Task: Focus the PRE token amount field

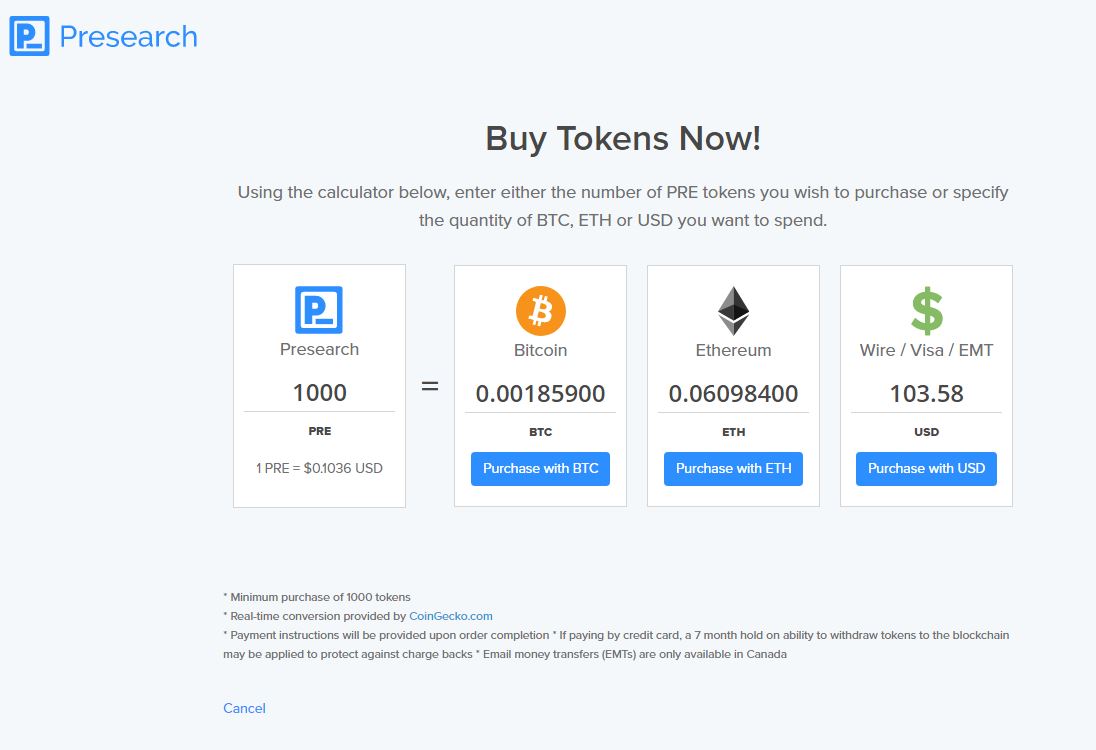Action: click(319, 393)
